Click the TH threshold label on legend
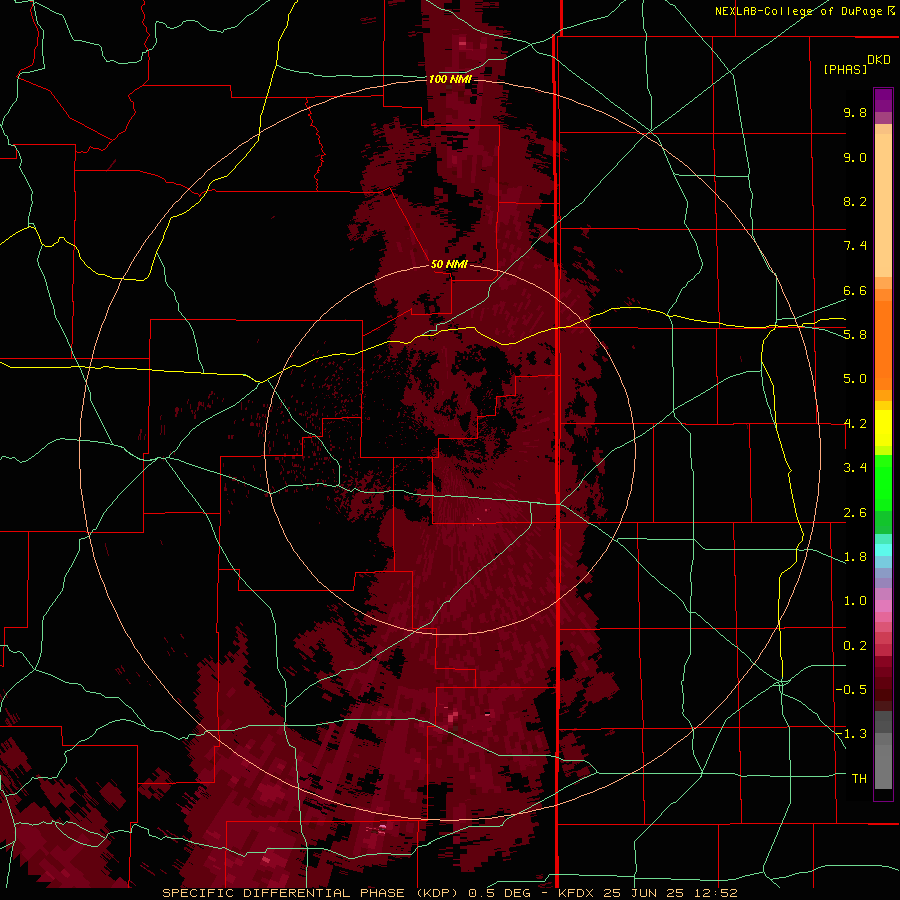The width and height of the screenshot is (900, 900). pos(859,779)
